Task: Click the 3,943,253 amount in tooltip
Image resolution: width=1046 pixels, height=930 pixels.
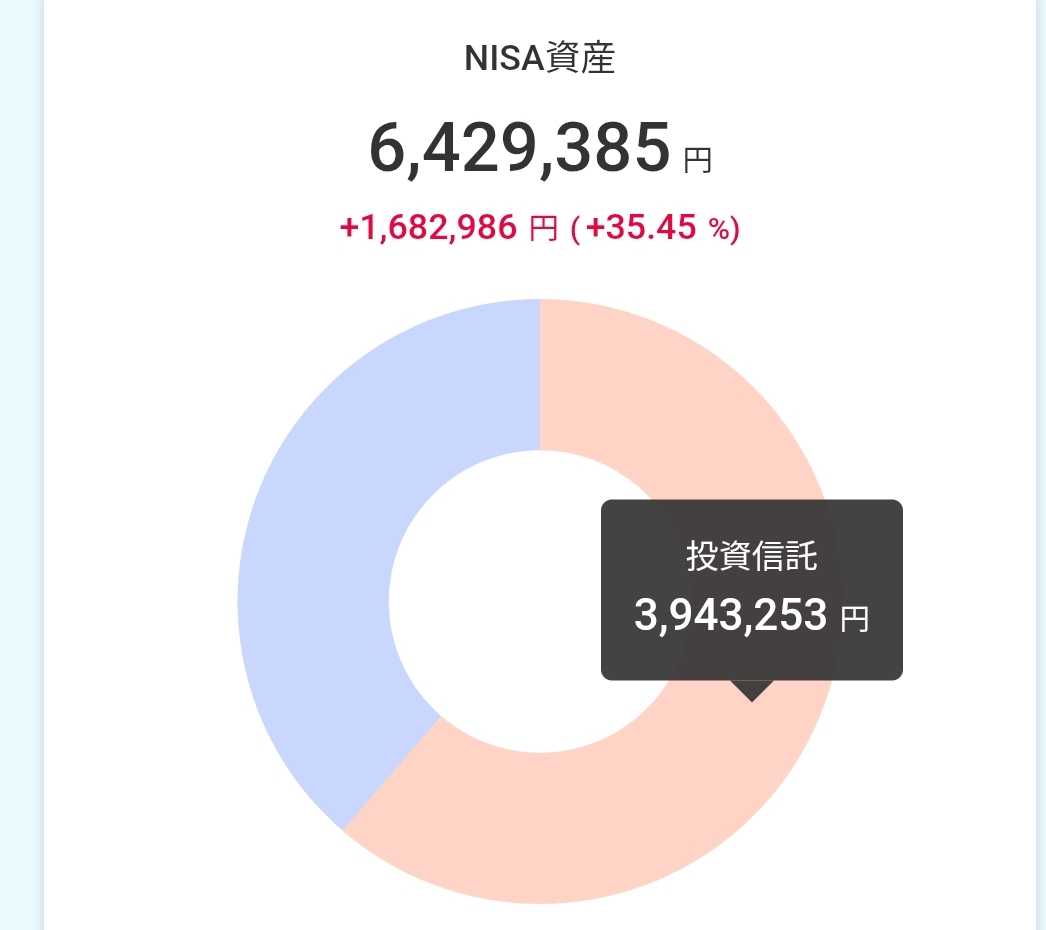Action: coord(731,615)
